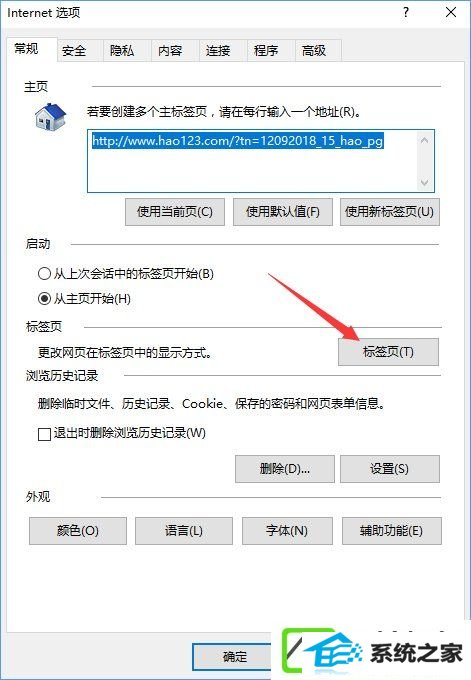Click the 删除(D)... button
This screenshot has width=471, height=680.
coord(285,469)
